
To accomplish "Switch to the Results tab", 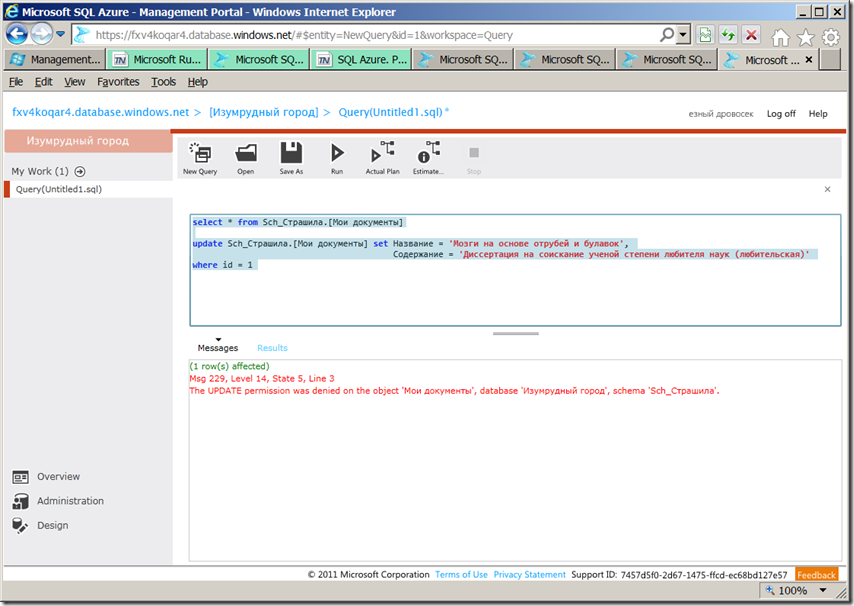I will (x=272, y=348).
